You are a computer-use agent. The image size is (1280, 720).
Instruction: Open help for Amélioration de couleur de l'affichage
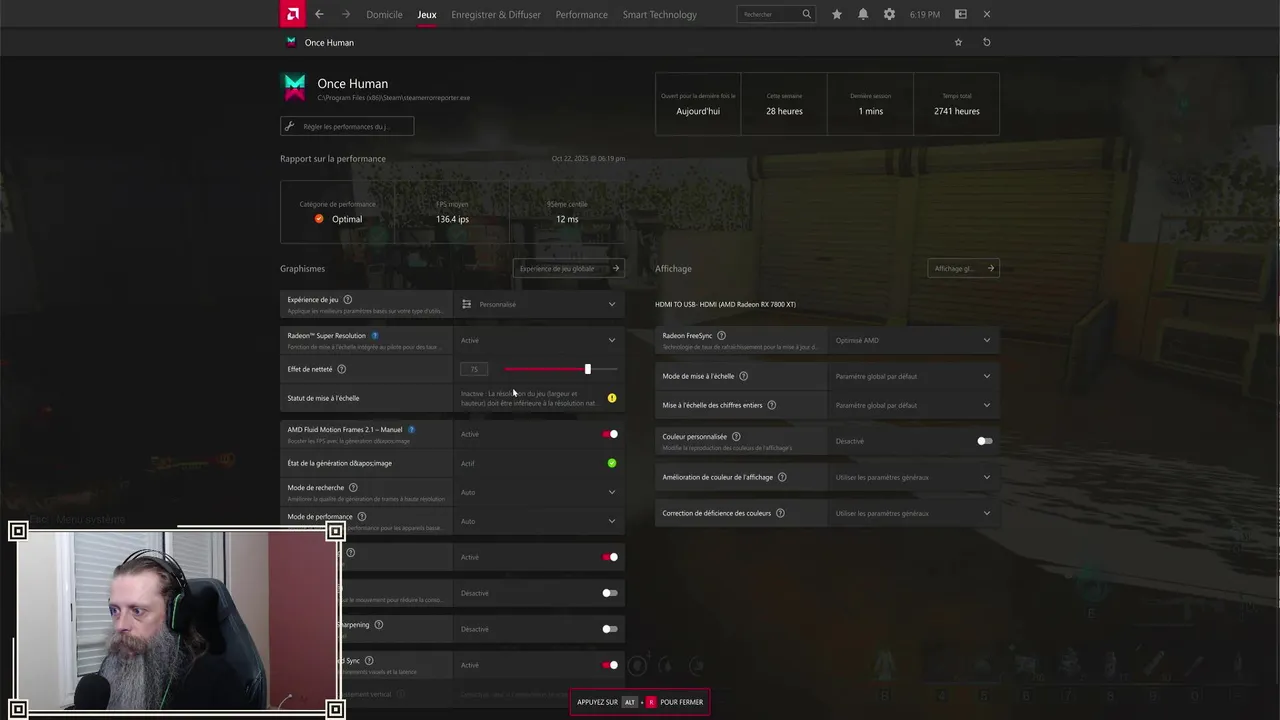coord(782,477)
